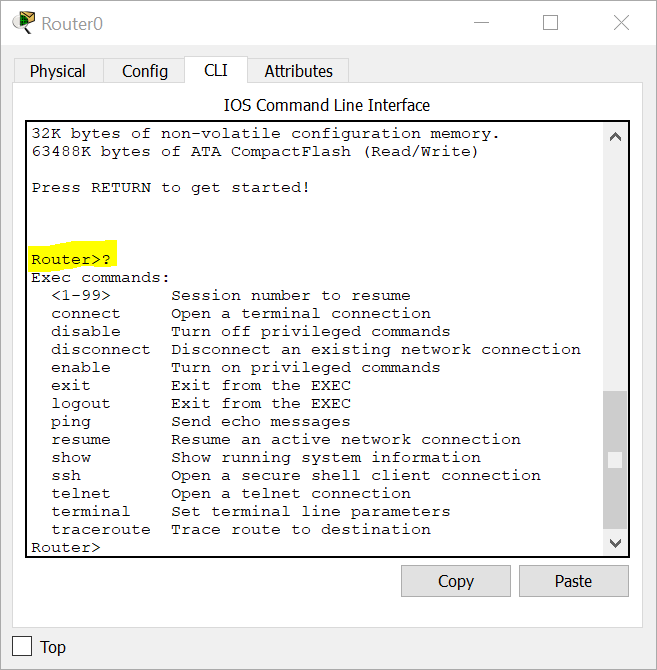The width and height of the screenshot is (657, 670).
Task: Click the 'Router0' title text
Action: (x=72, y=24)
